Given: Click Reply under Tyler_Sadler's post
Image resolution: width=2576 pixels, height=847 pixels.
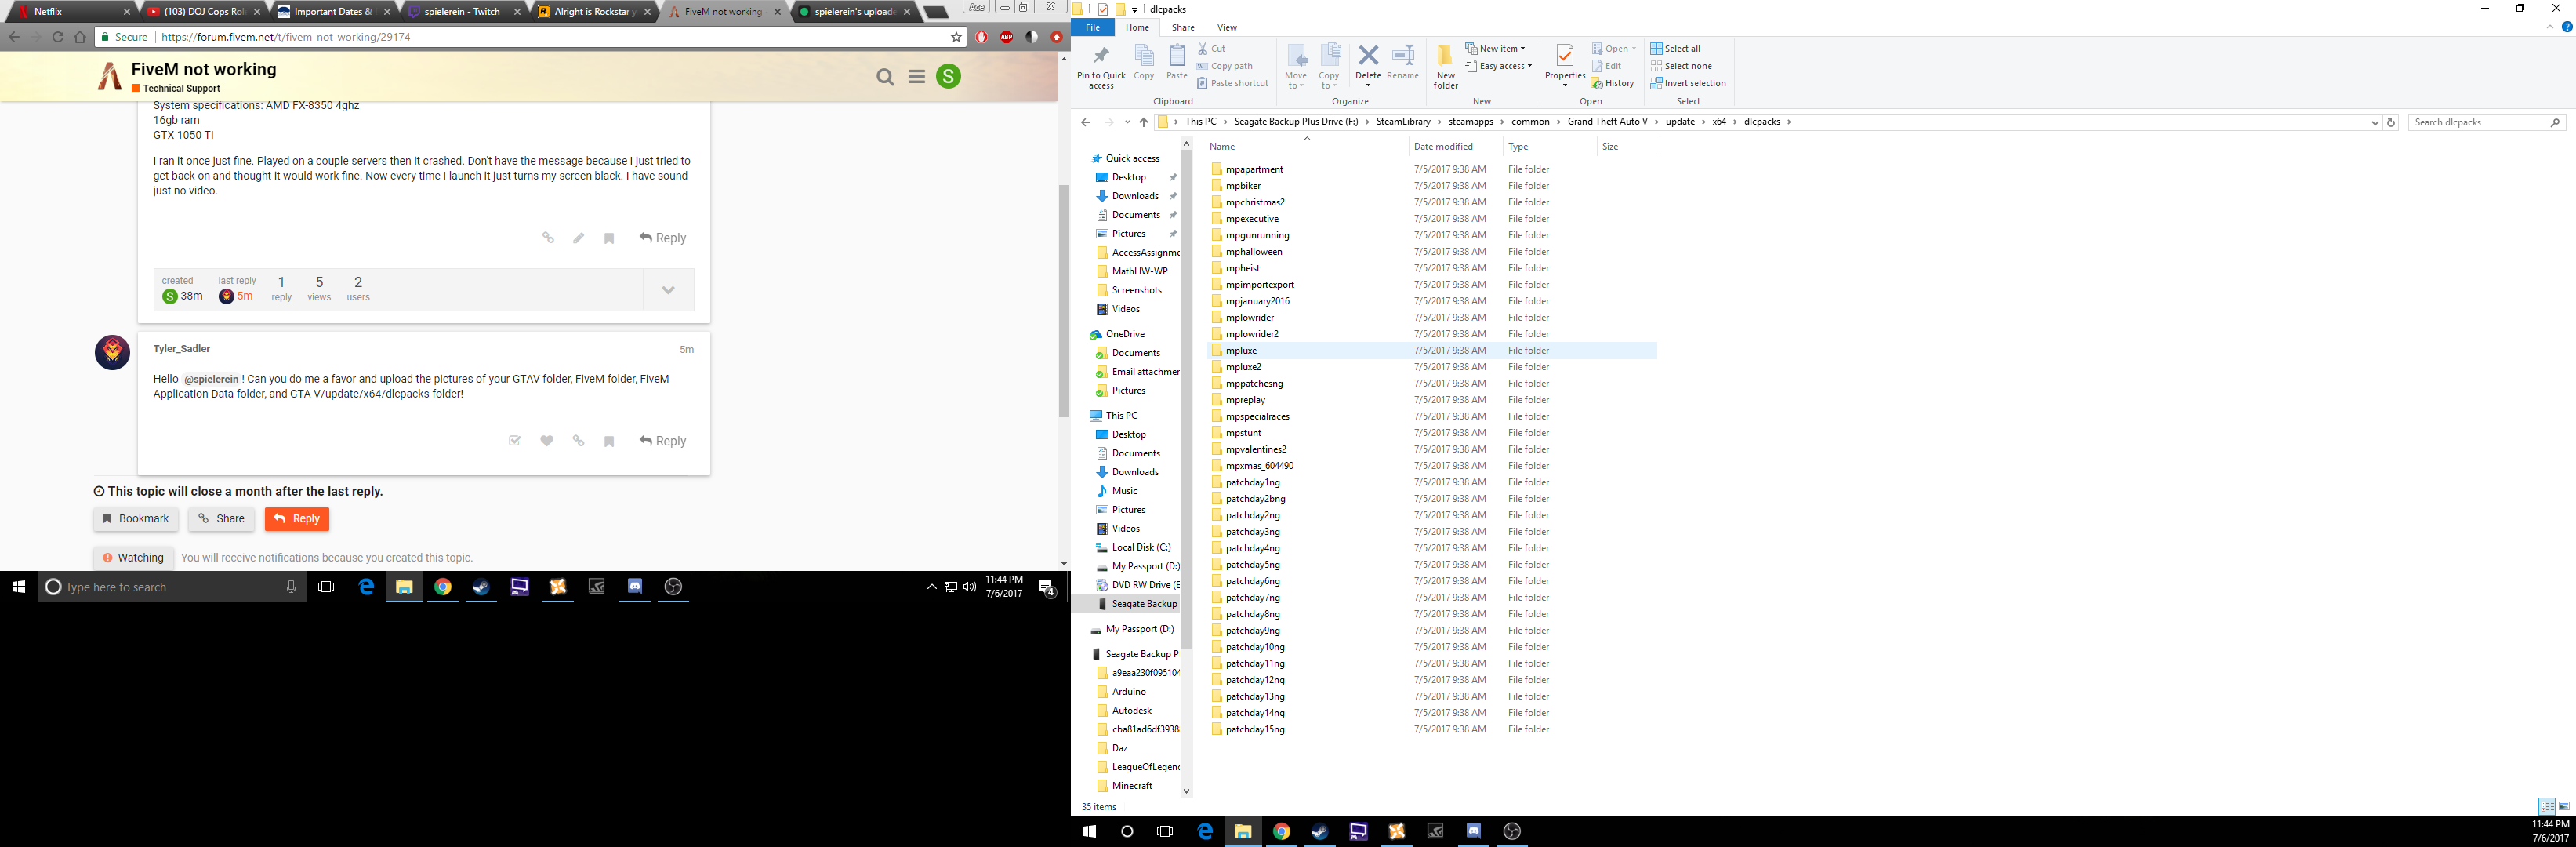Looking at the screenshot, I should 663,441.
